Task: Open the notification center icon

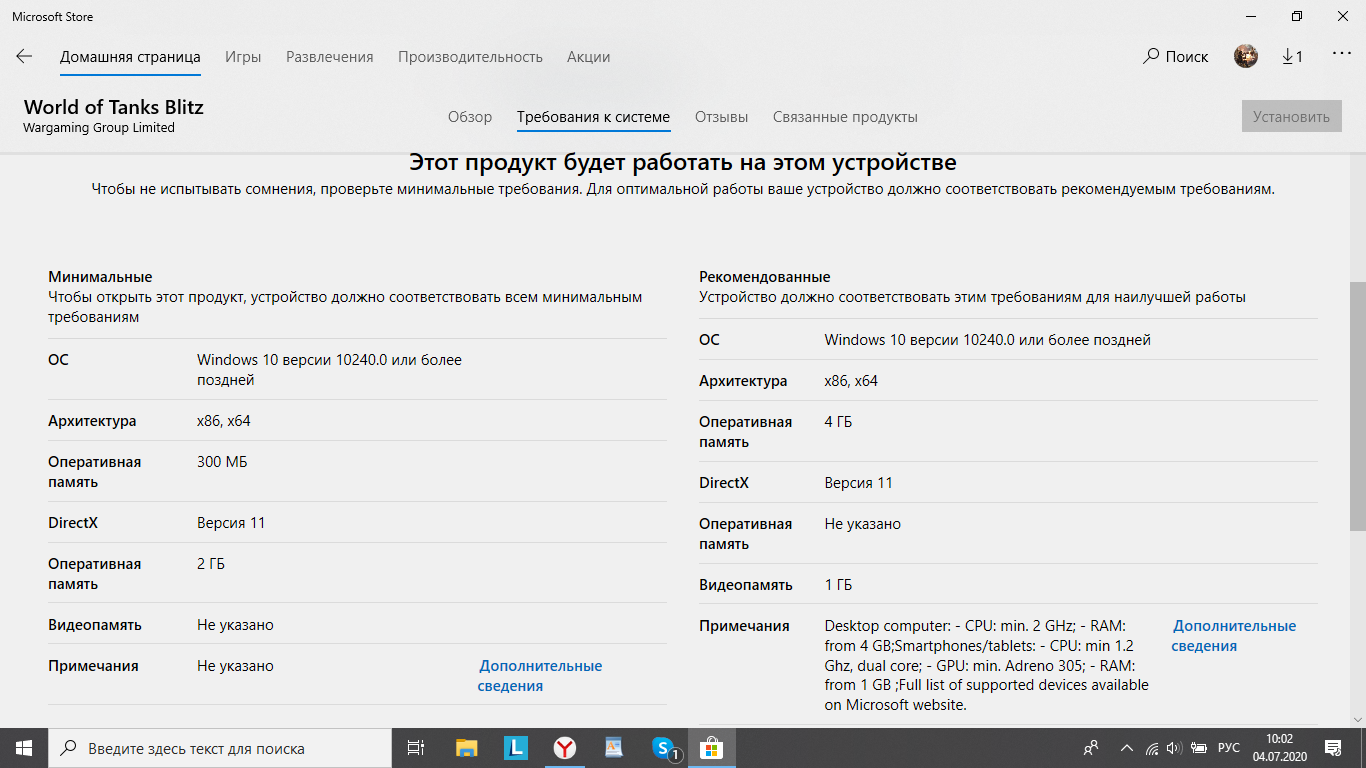Action: point(1333,748)
